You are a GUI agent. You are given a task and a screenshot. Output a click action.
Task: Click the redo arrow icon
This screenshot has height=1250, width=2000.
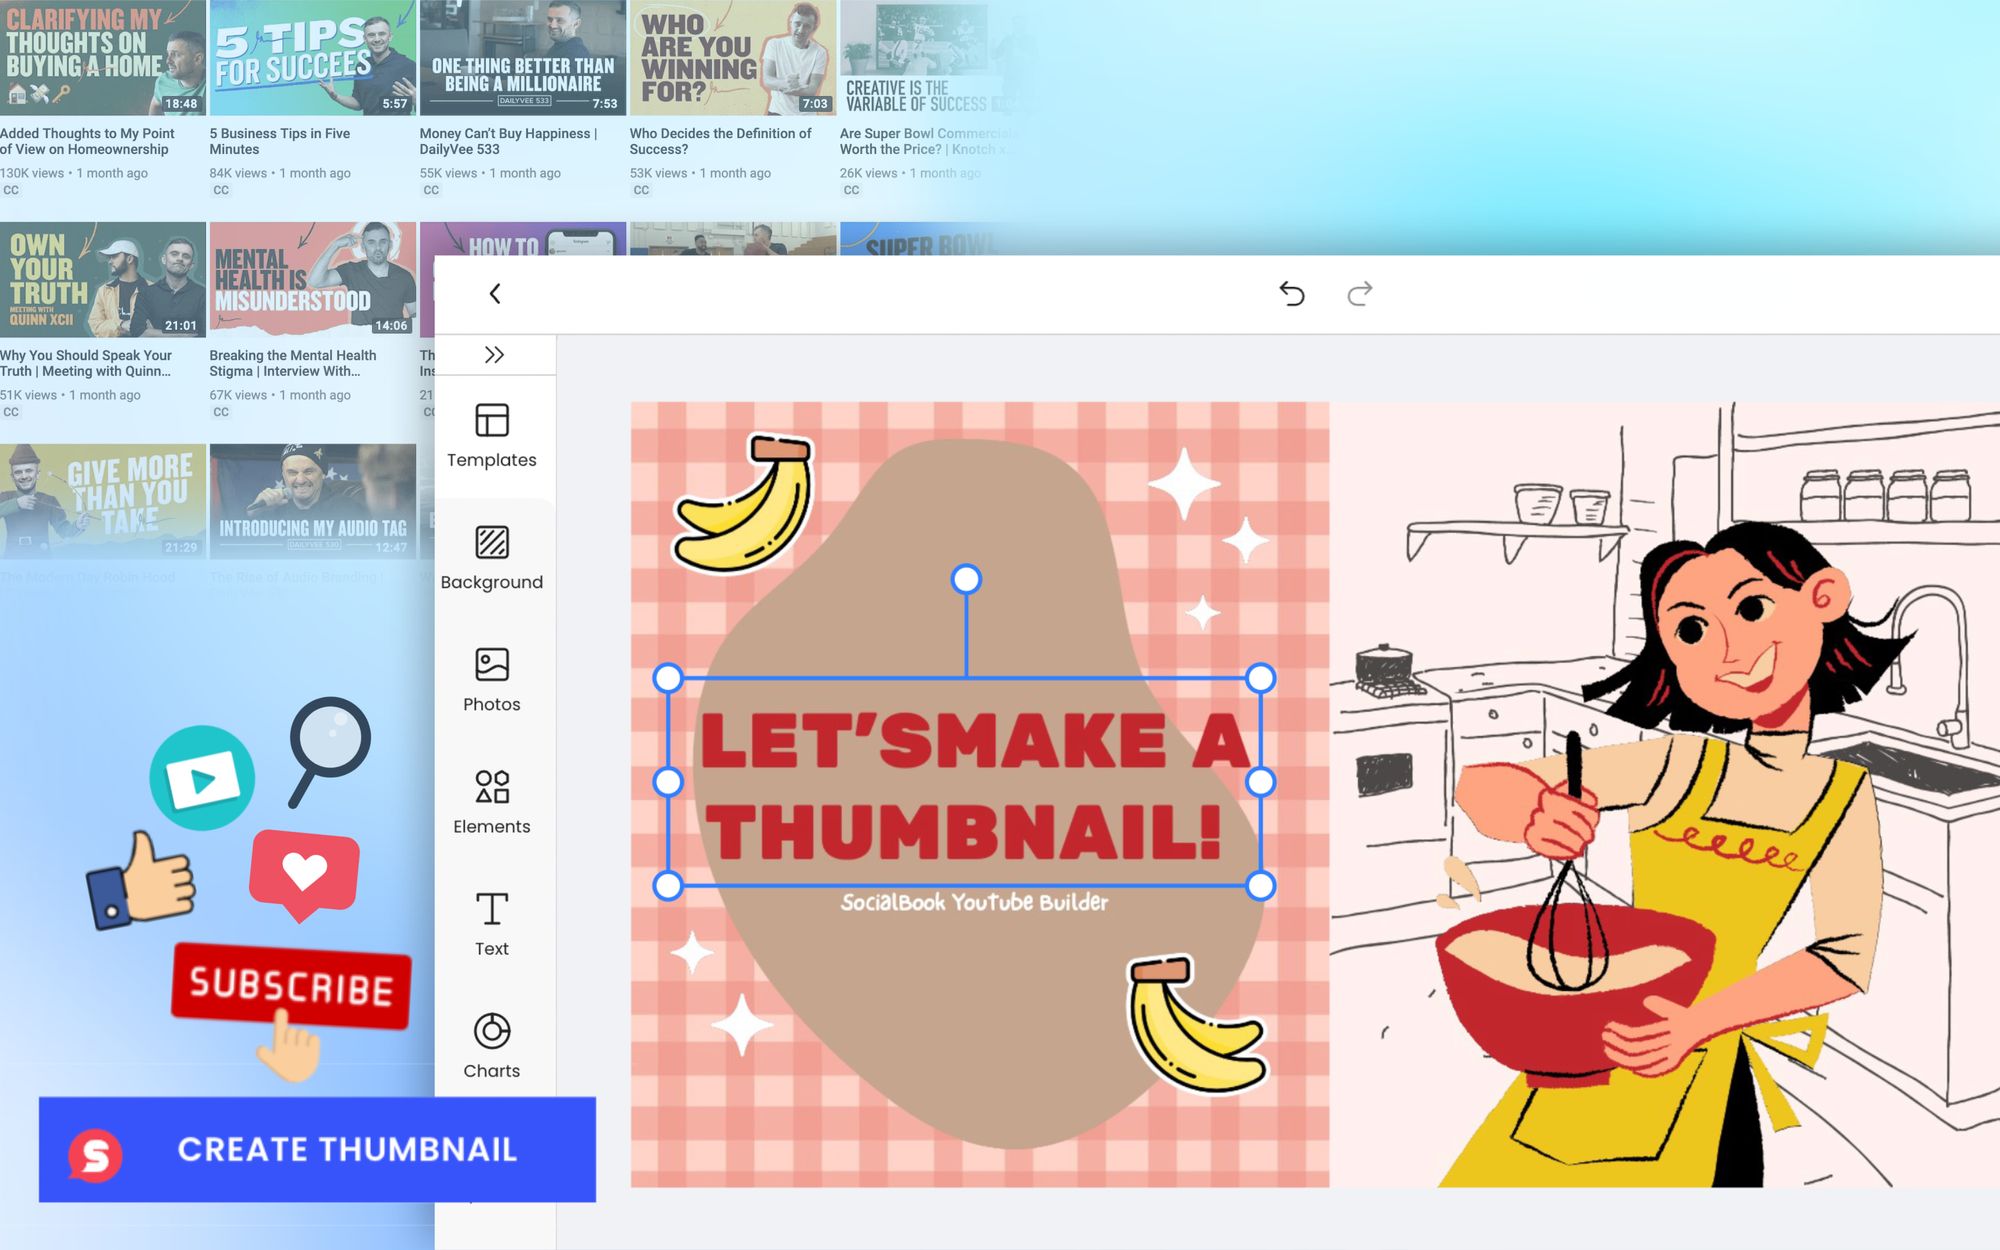click(1360, 293)
